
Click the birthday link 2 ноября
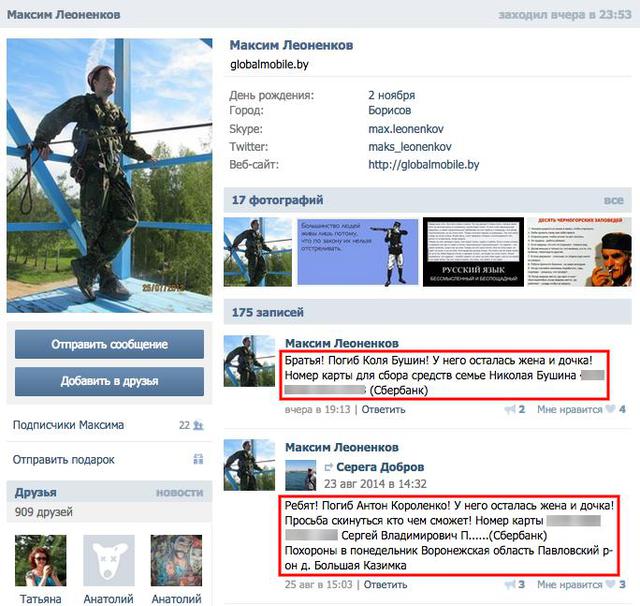391,95
